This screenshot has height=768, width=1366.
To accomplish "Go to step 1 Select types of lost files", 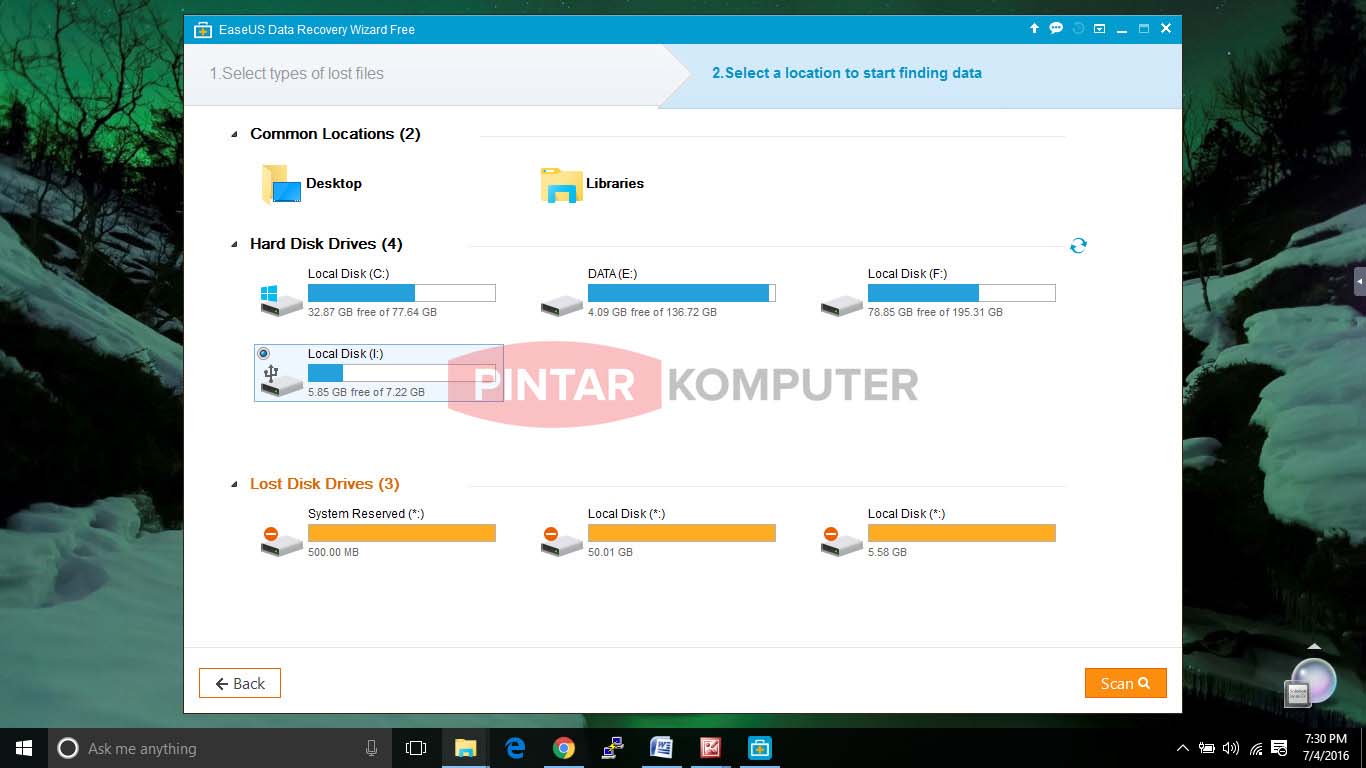I will click(296, 73).
